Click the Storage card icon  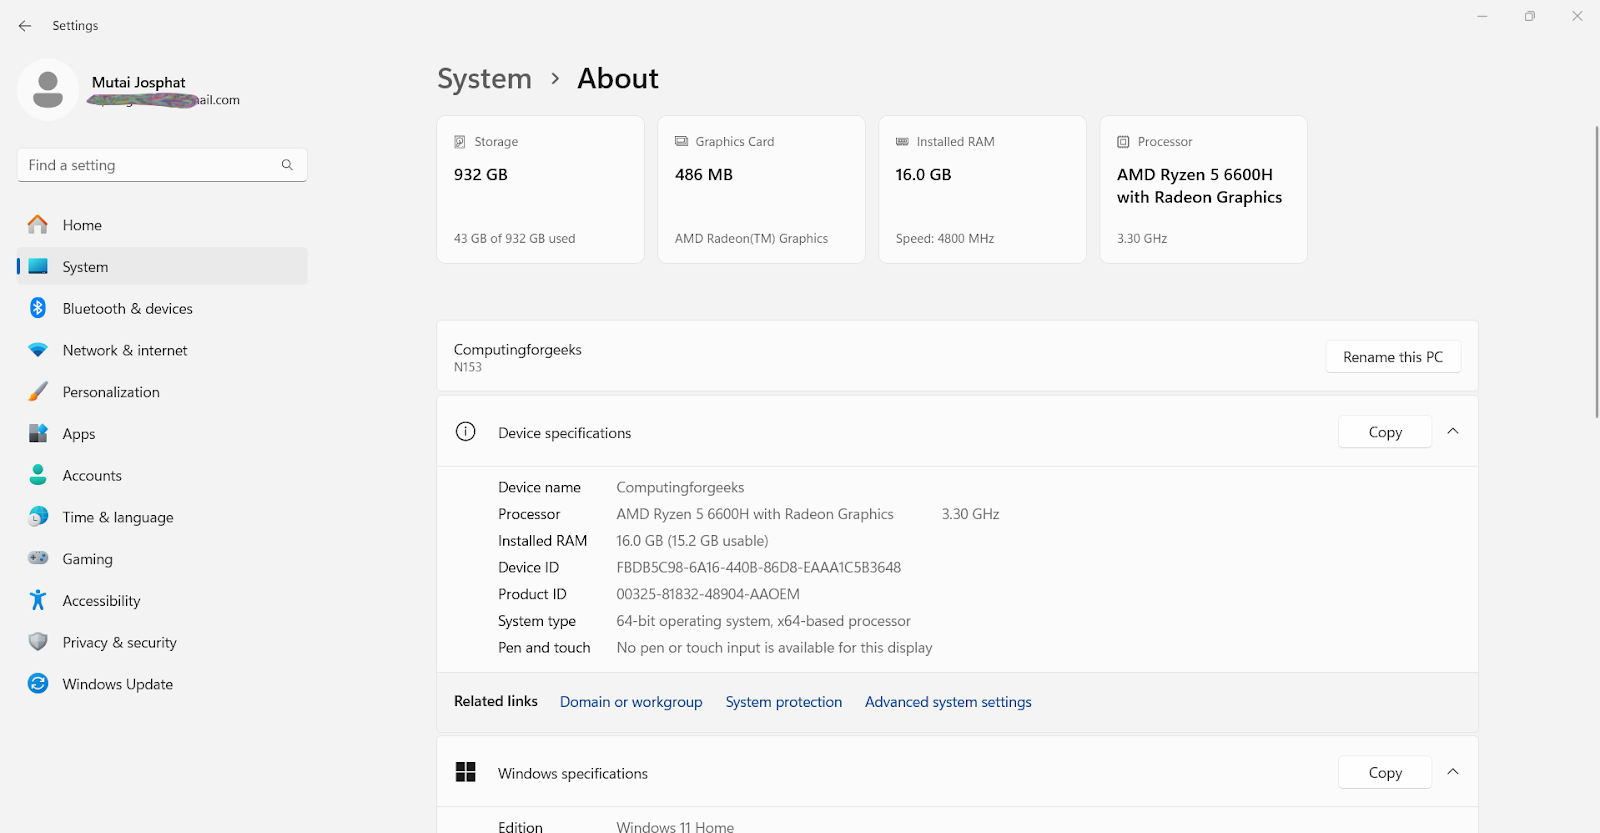tap(460, 142)
